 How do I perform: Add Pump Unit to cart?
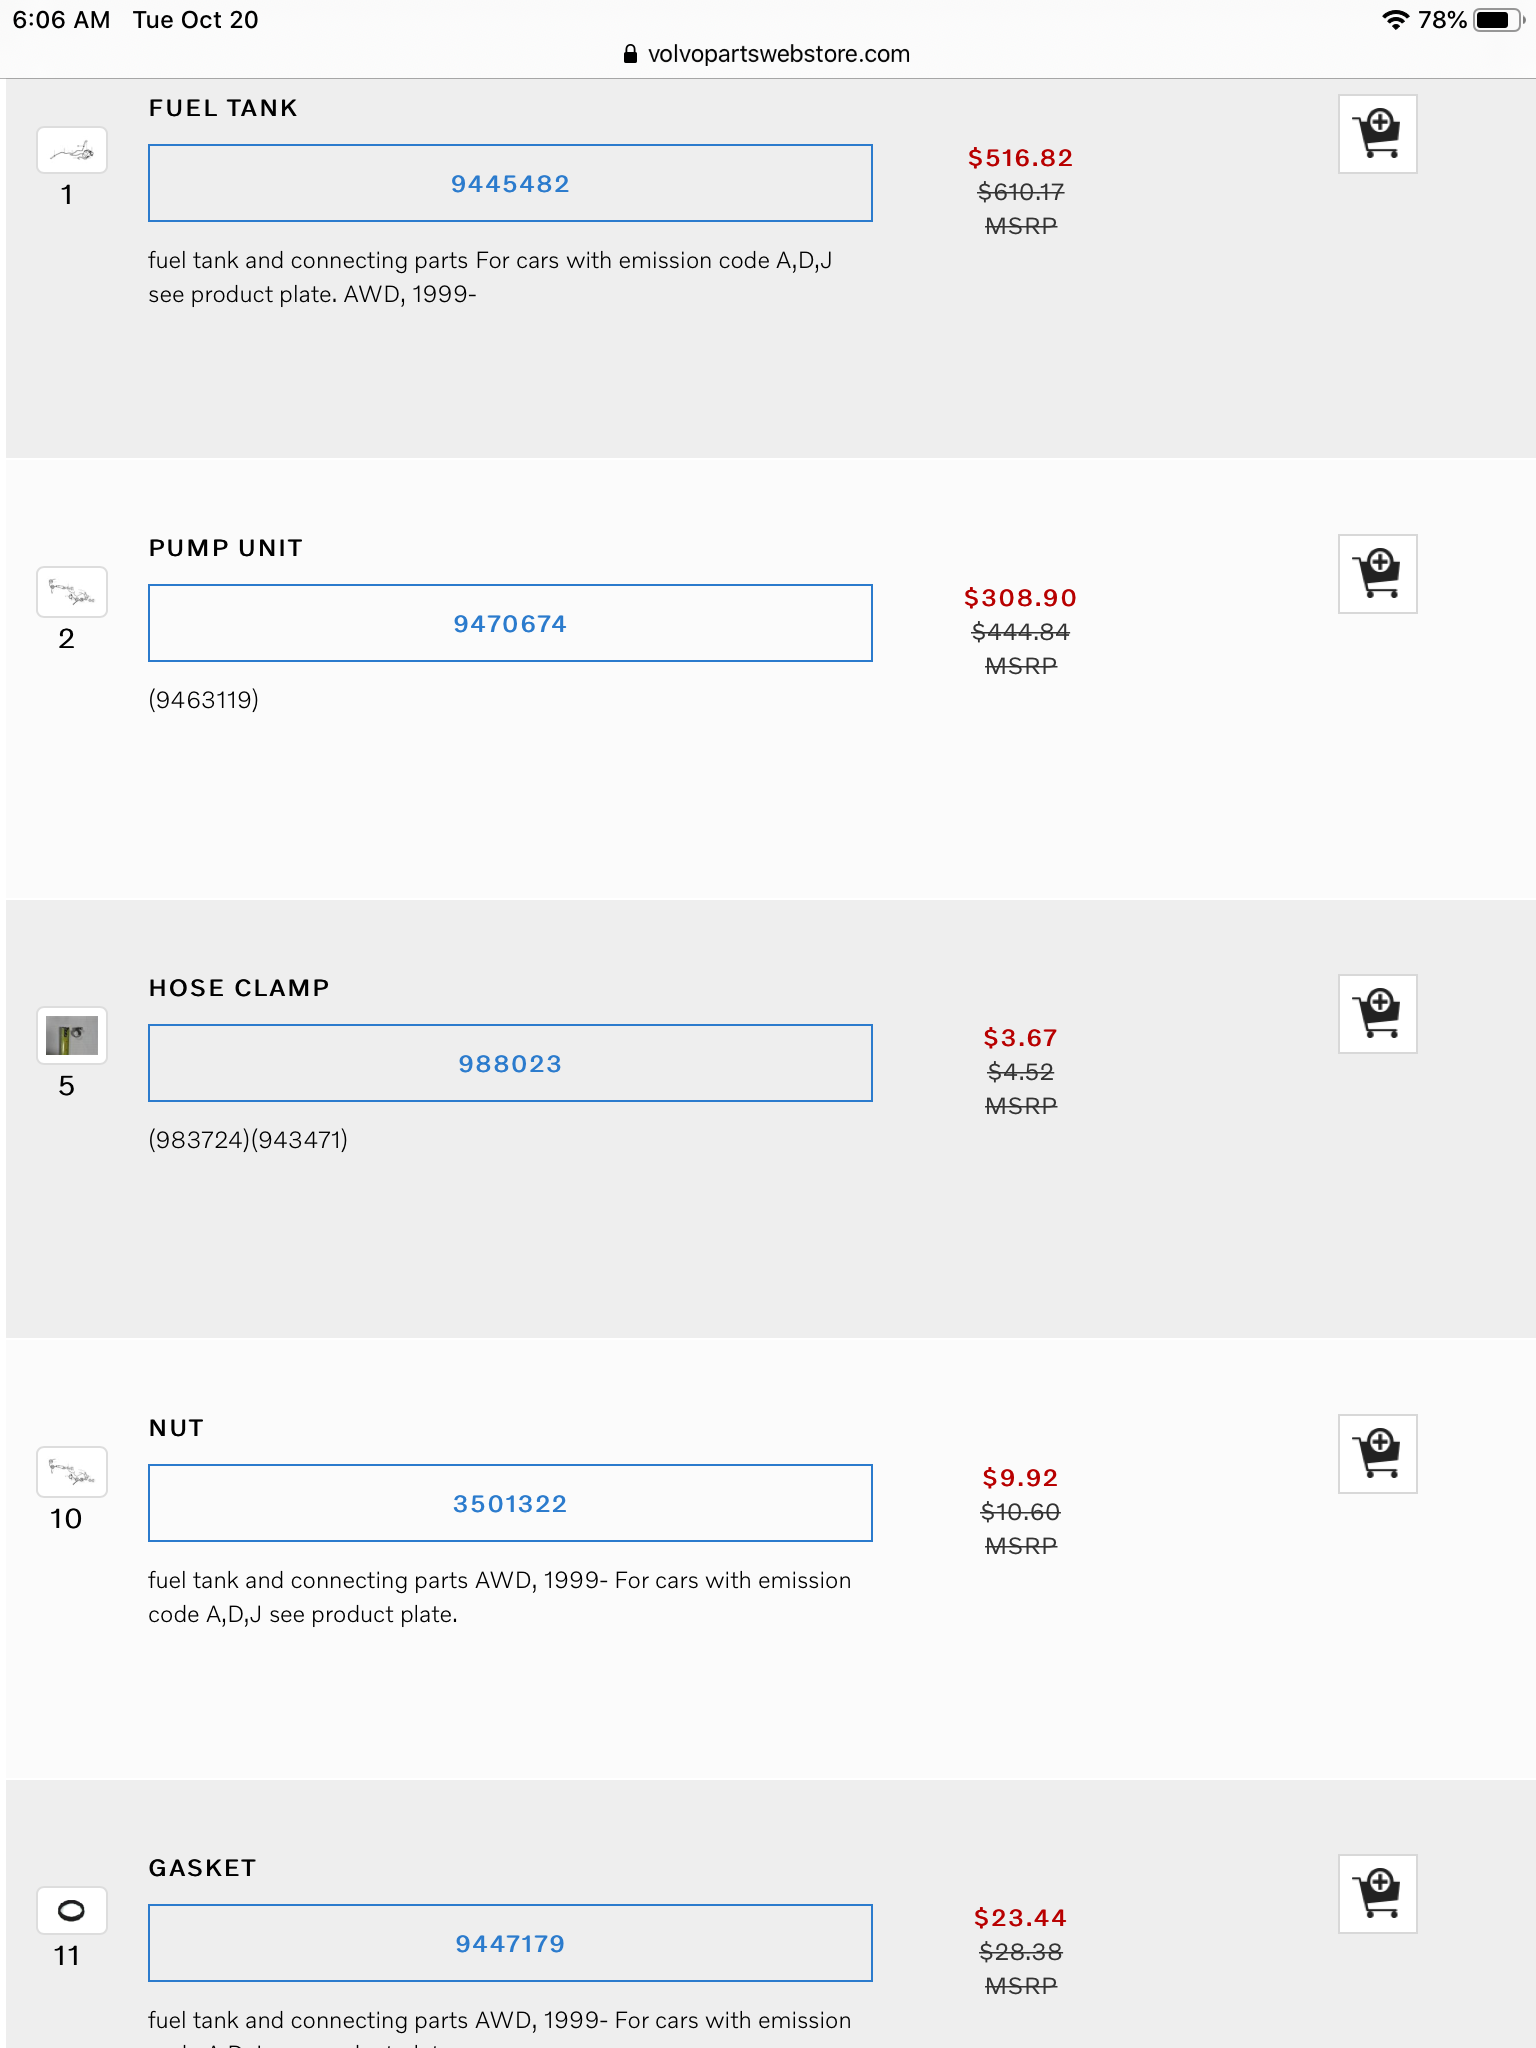pyautogui.click(x=1377, y=574)
